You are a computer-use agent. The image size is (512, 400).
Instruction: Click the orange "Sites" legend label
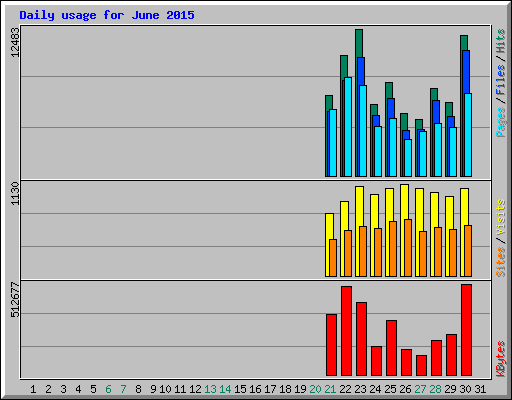click(501, 262)
